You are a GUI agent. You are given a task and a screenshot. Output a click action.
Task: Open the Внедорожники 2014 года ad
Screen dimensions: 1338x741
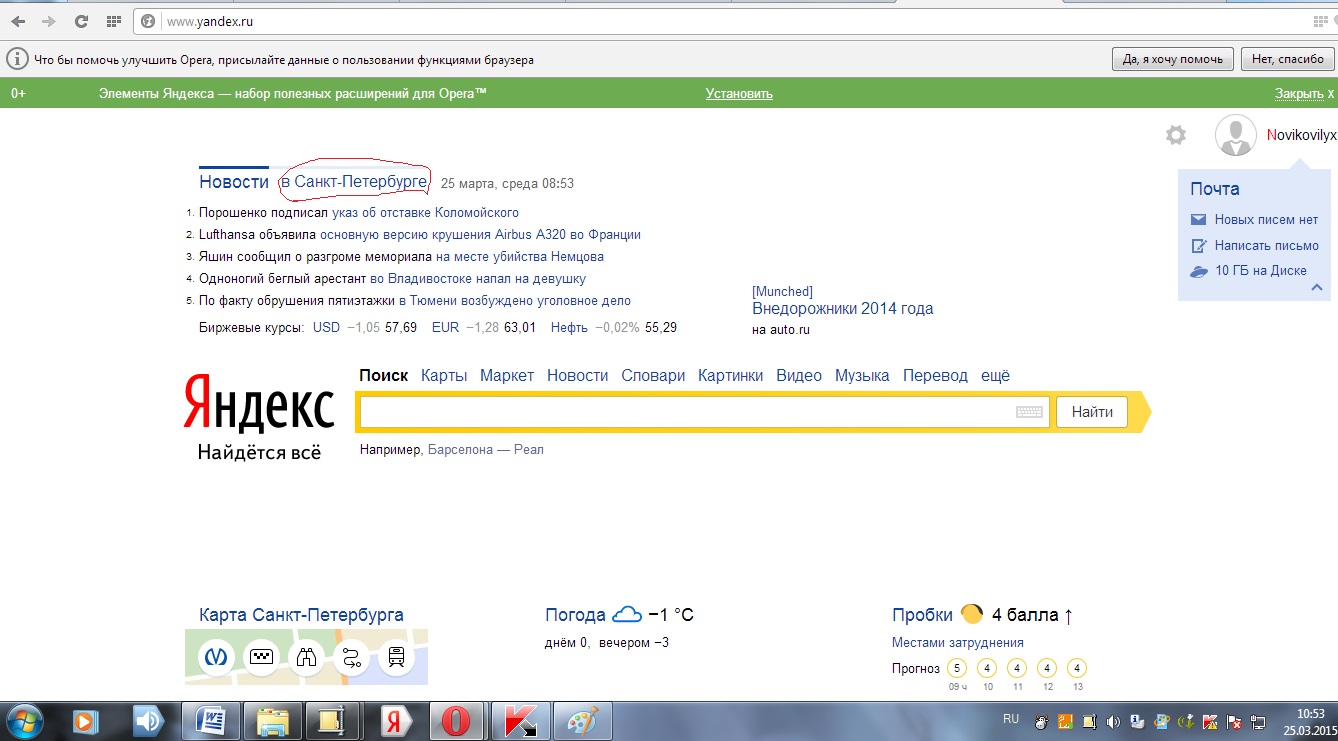(843, 309)
